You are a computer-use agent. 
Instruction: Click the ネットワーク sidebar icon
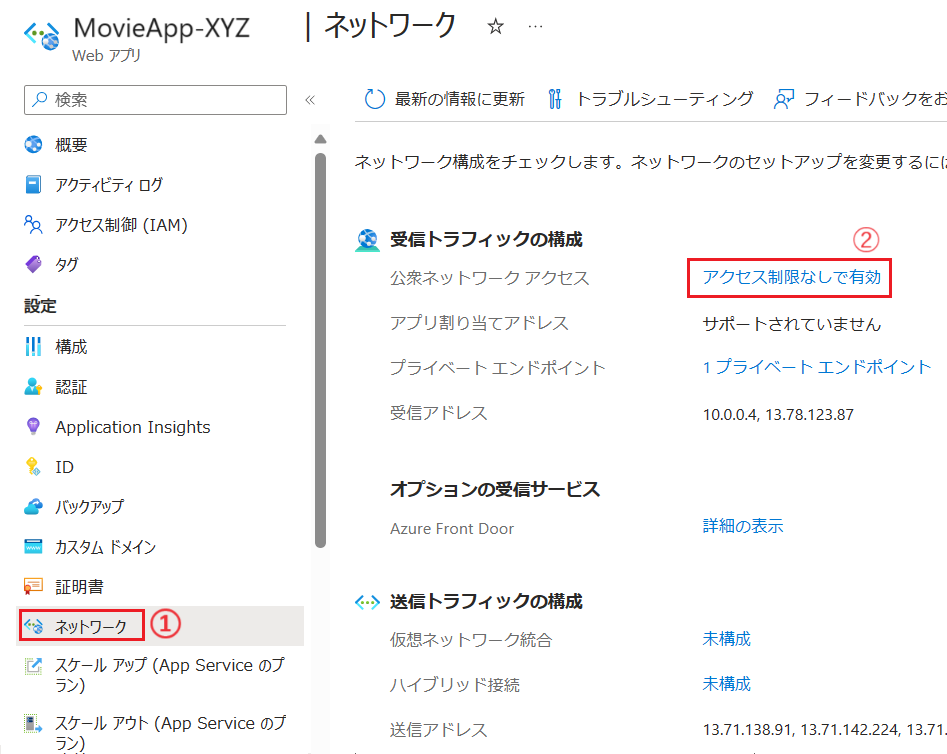(x=33, y=626)
